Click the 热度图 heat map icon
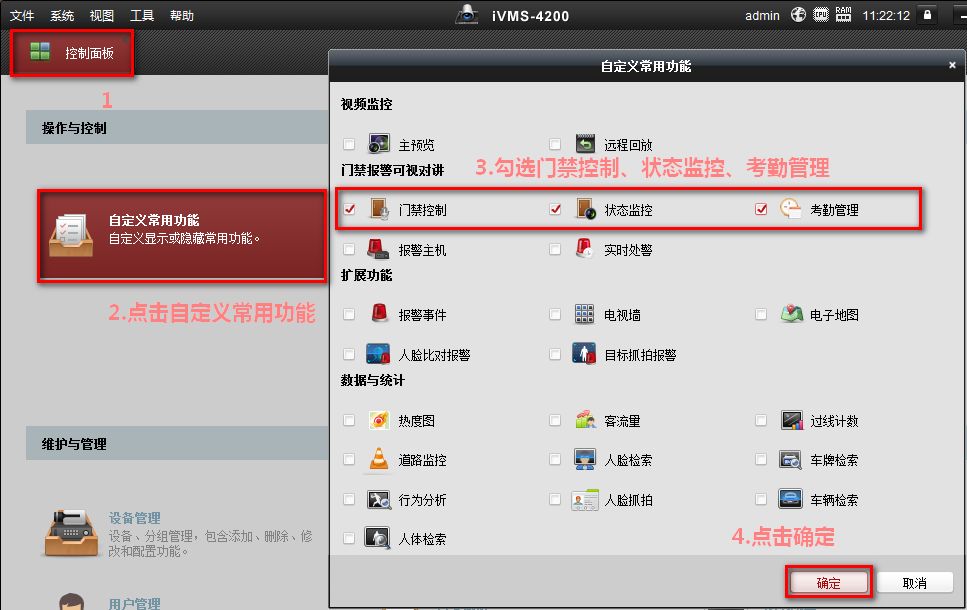This screenshot has height=610, width=967. coord(379,421)
